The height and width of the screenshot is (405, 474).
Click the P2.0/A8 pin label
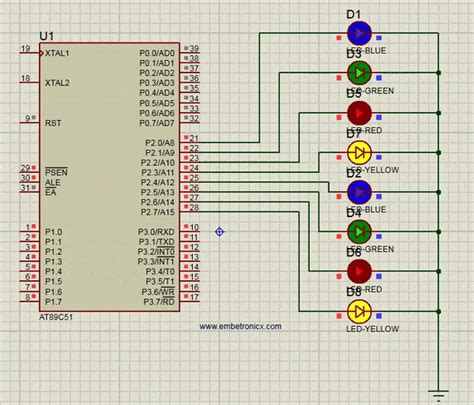[160, 143]
